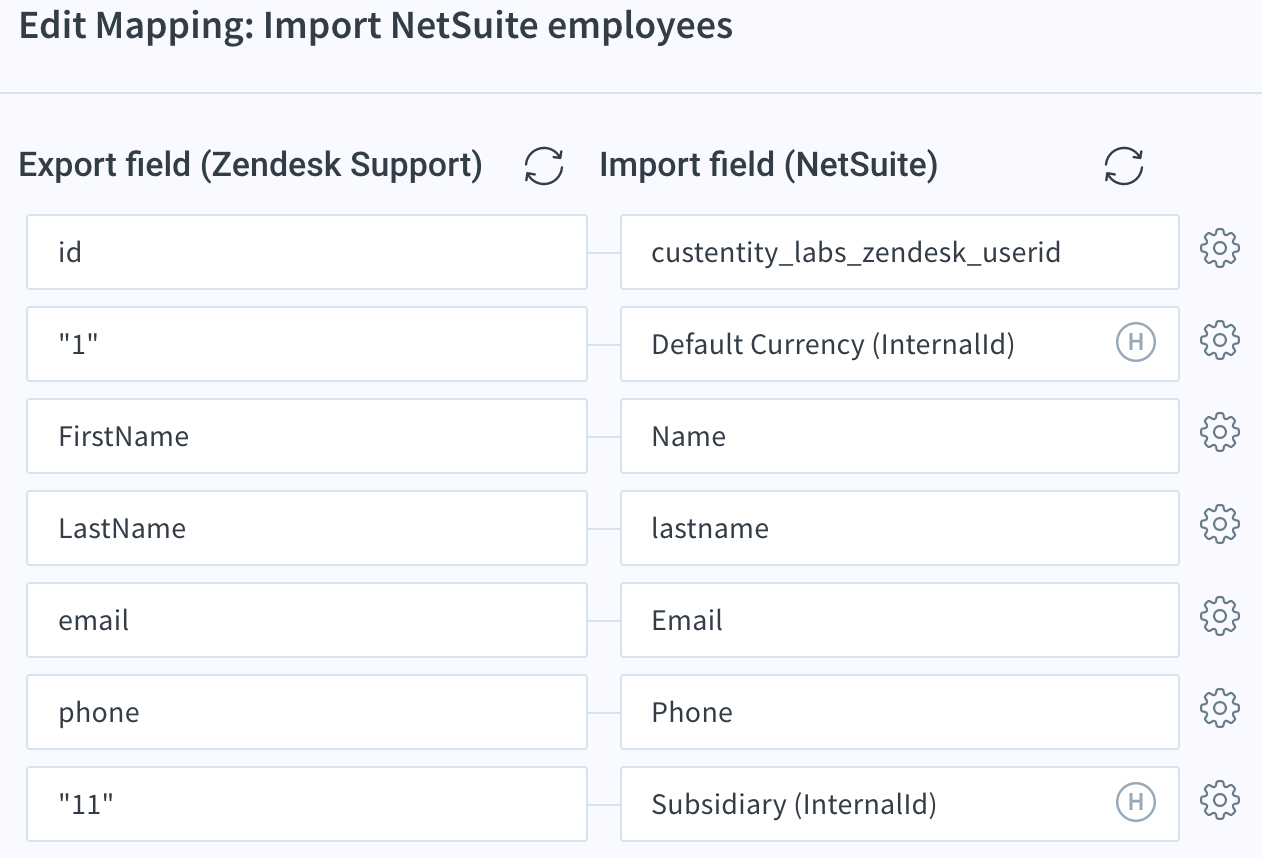Edit the custentity_labs_zendesk_userid import field
The image size is (1262, 858).
point(900,252)
